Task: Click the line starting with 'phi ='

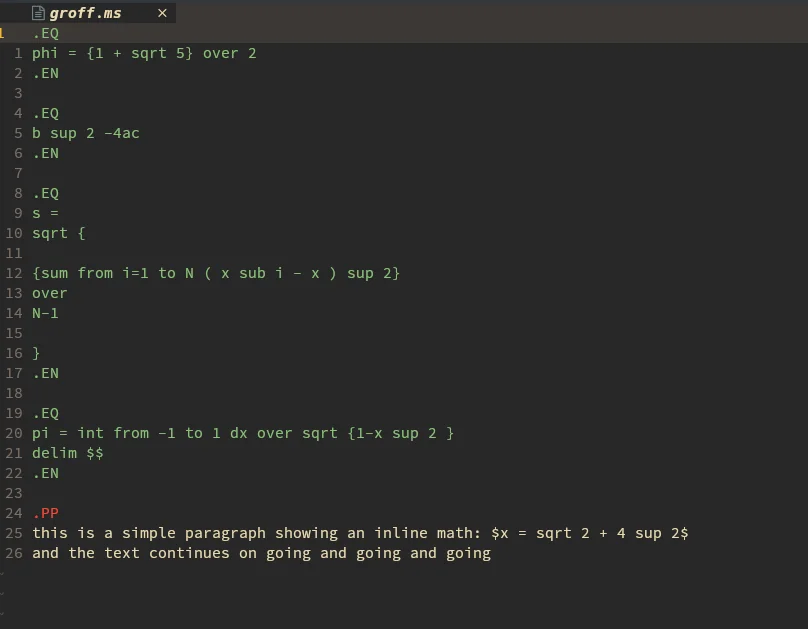Action: point(144,53)
